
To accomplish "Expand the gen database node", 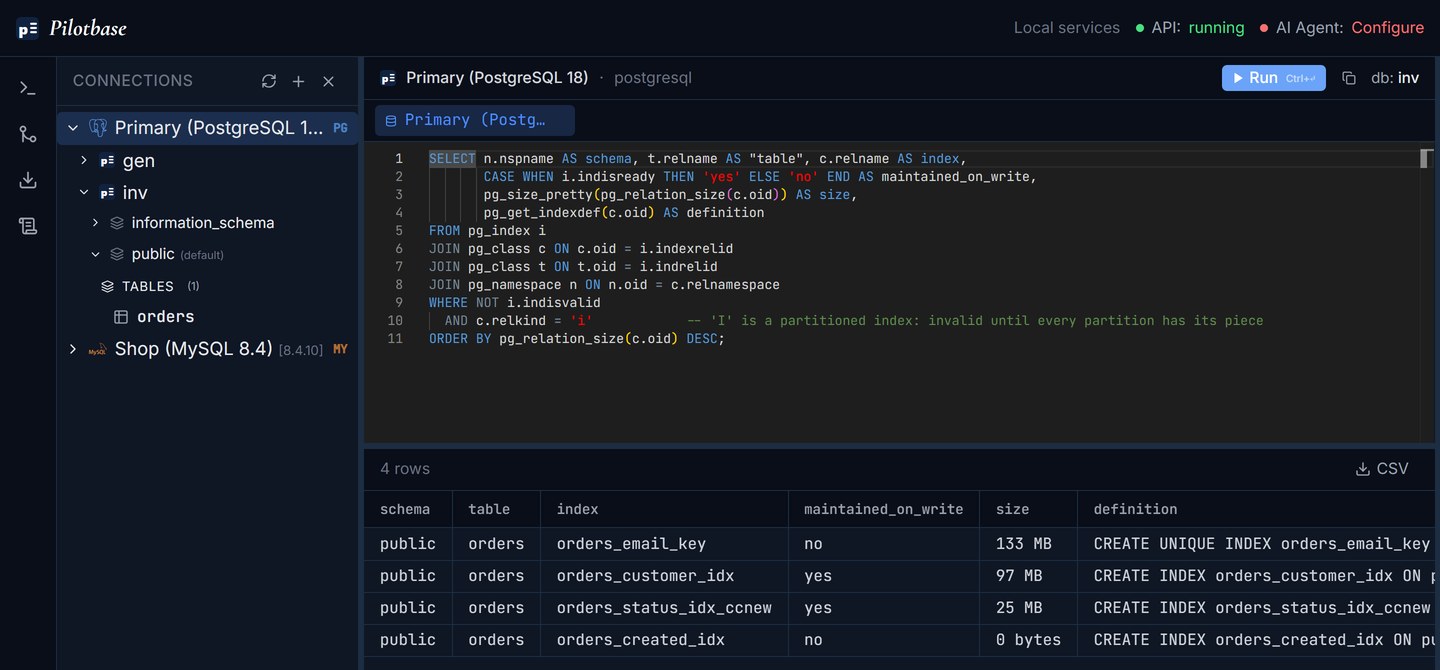I will pos(85,161).
